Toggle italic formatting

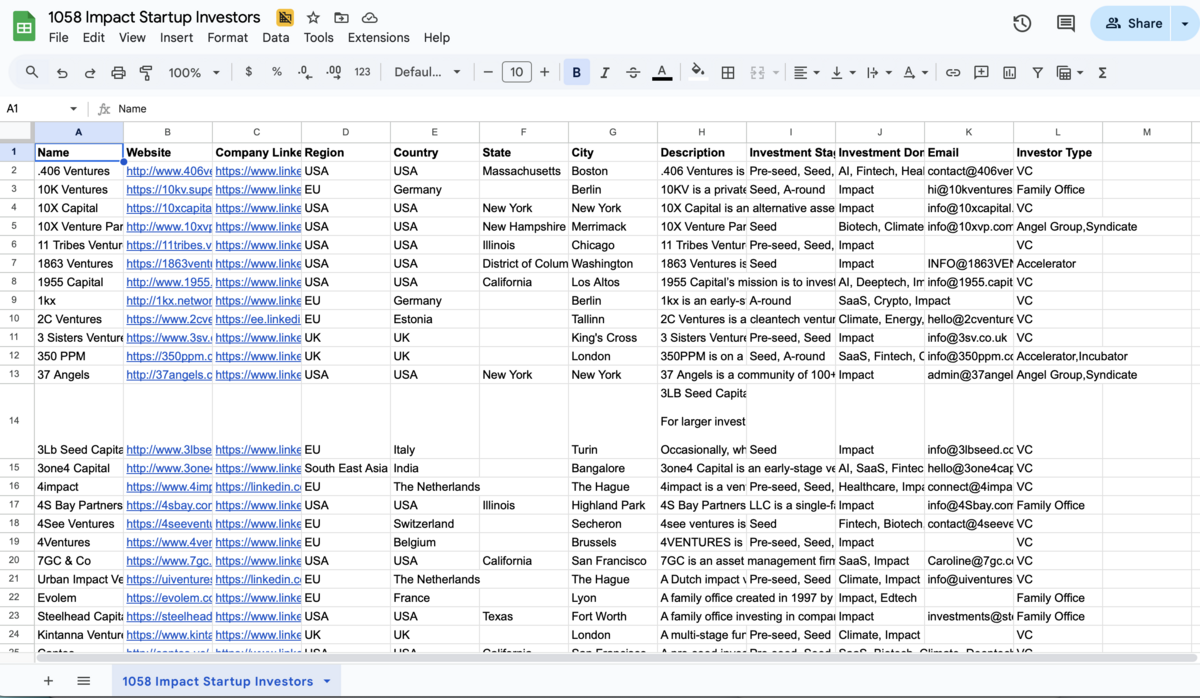604,72
